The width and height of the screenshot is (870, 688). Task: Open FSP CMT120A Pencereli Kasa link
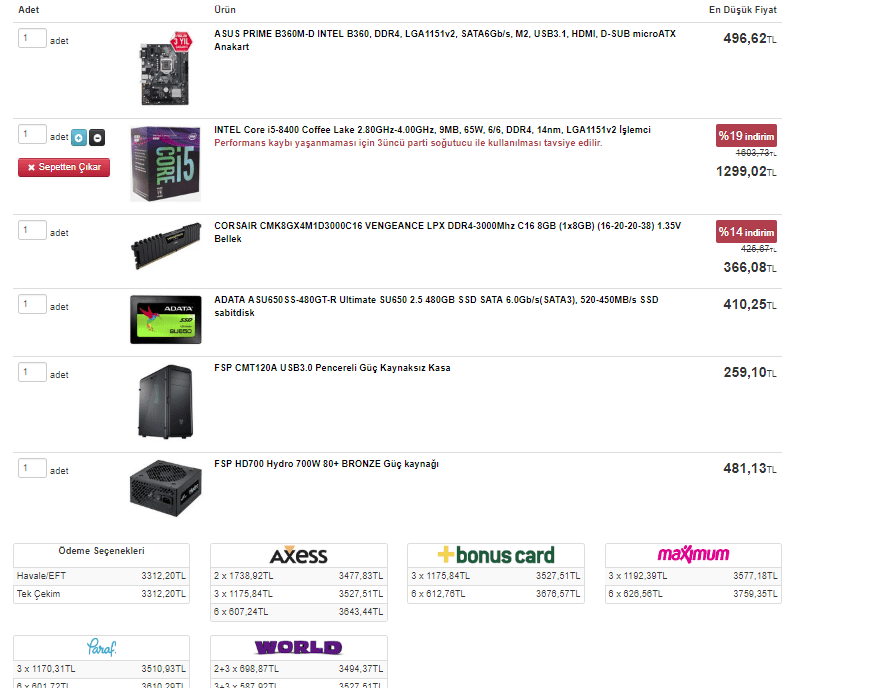[332, 368]
